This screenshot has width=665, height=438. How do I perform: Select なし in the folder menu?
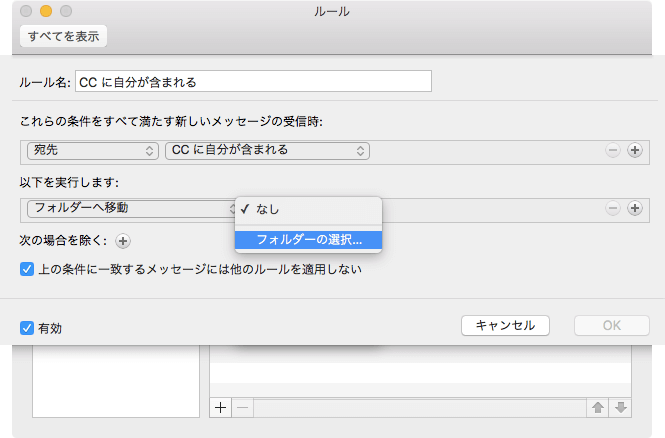tap(308, 209)
